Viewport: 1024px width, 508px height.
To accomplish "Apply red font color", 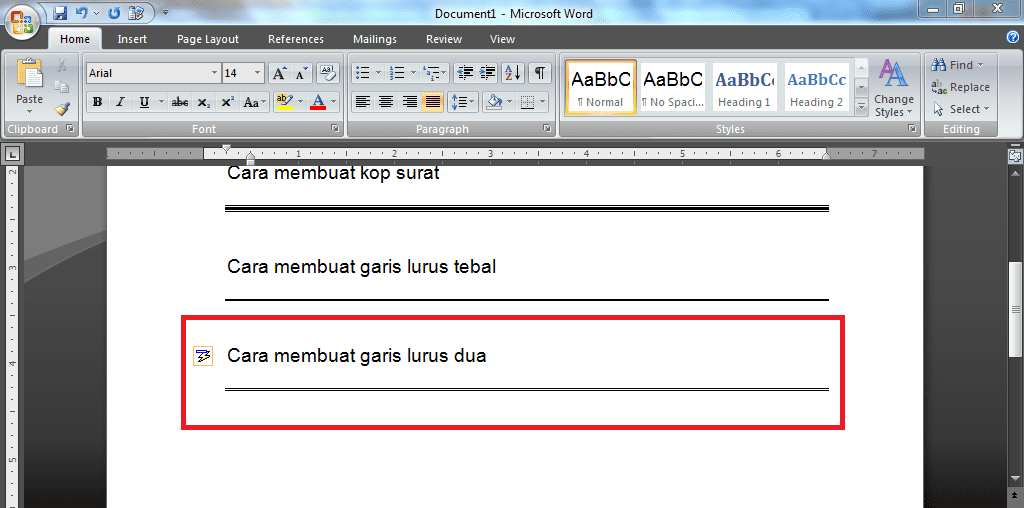I will coord(318,102).
